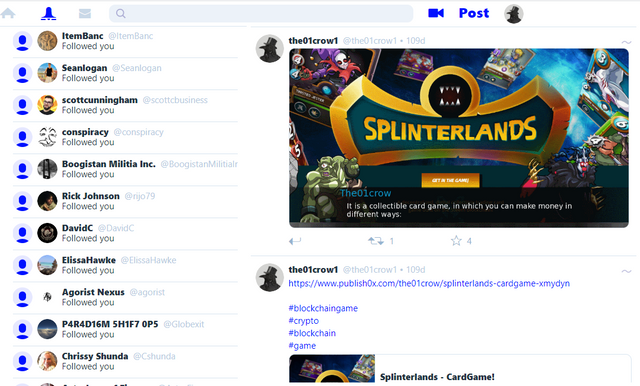The width and height of the screenshot is (640, 386).
Task: Click the magnifier search icon
Action: (120, 13)
